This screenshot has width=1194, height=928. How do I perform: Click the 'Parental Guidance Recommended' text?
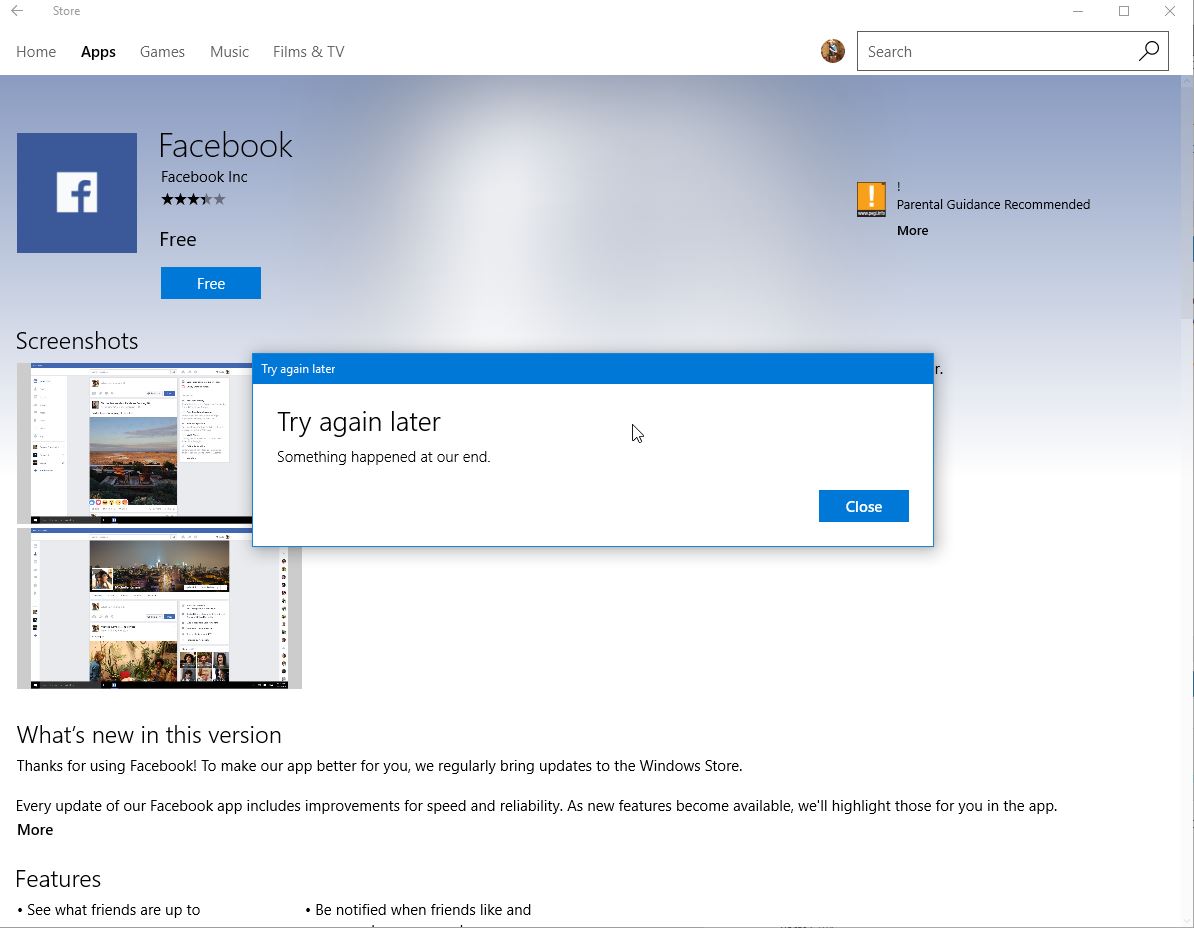[x=993, y=205]
